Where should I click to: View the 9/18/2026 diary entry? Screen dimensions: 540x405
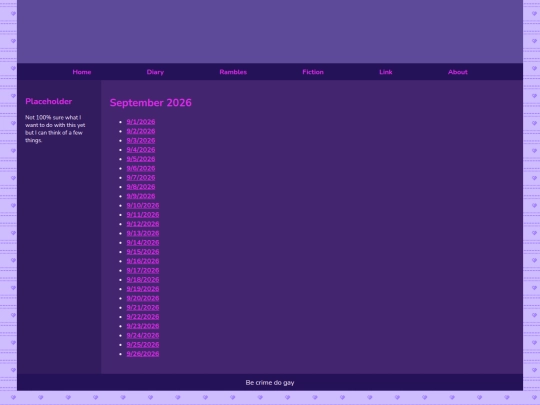click(x=143, y=280)
